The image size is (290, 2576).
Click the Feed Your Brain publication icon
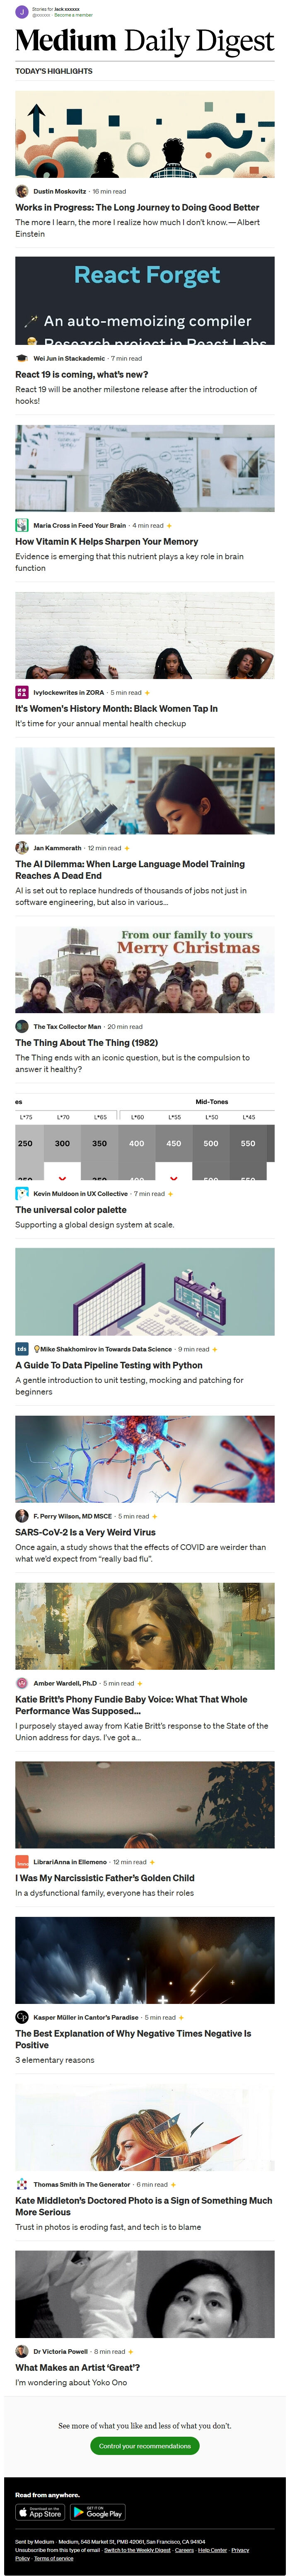click(22, 525)
